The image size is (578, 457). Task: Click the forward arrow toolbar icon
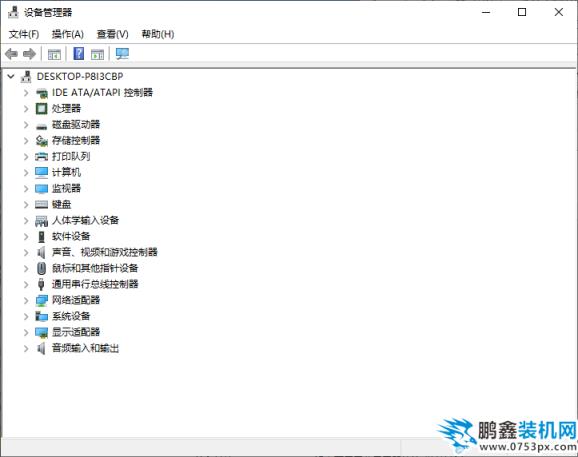point(29,54)
